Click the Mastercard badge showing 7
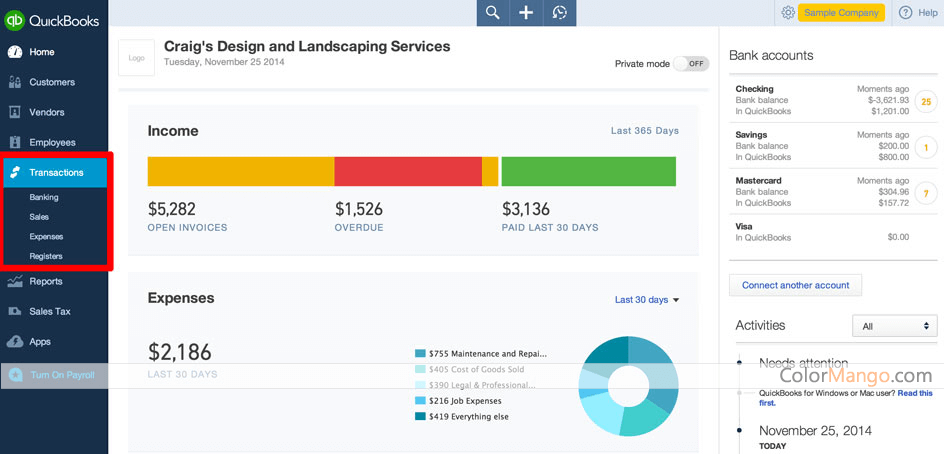The height and width of the screenshot is (454, 944). coord(926,193)
